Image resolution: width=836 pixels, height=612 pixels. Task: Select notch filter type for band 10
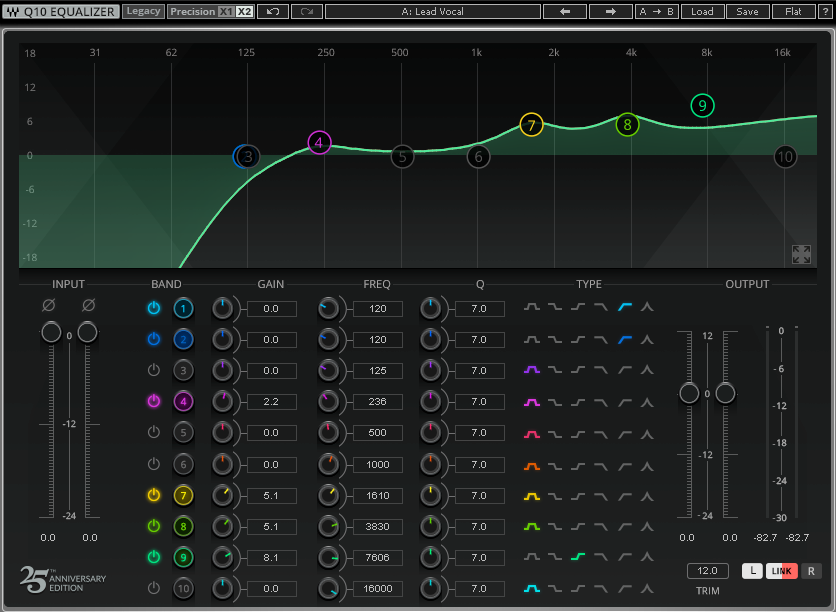(647, 589)
